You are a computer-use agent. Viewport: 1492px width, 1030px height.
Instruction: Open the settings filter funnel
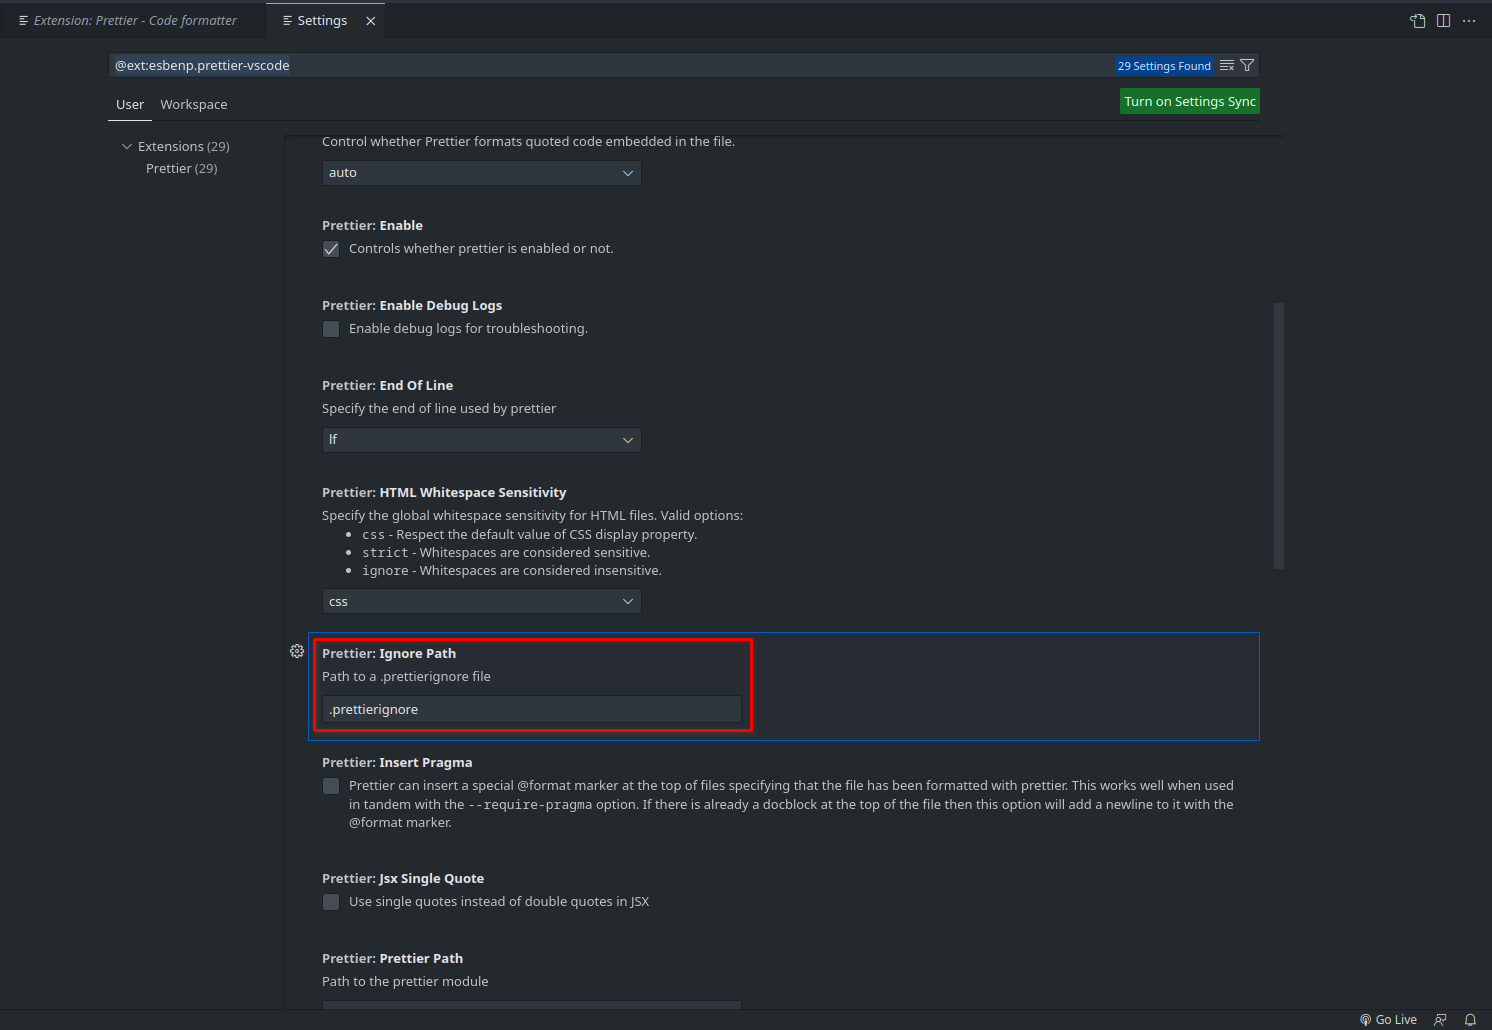coord(1247,65)
